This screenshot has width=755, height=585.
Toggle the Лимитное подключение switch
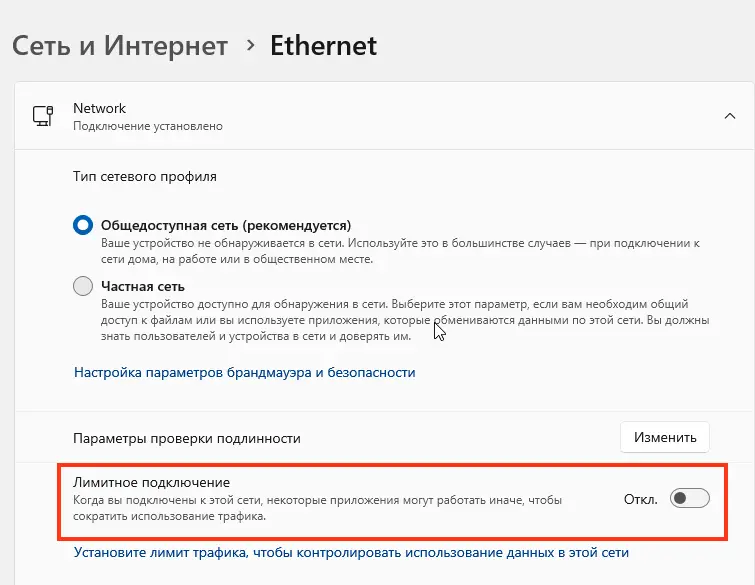(x=689, y=498)
